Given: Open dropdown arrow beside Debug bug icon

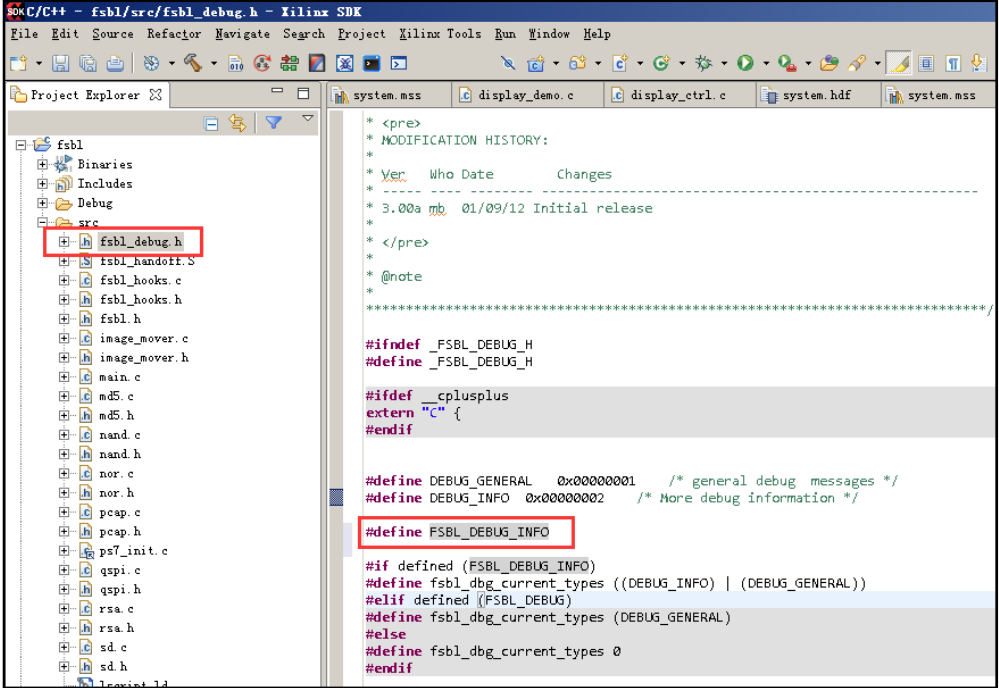Looking at the screenshot, I should coord(724,64).
